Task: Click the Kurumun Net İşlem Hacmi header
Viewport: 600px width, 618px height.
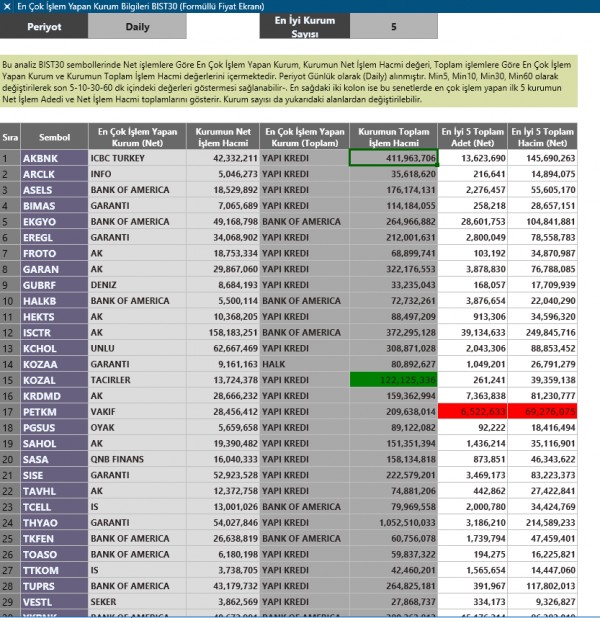Action: (x=223, y=137)
